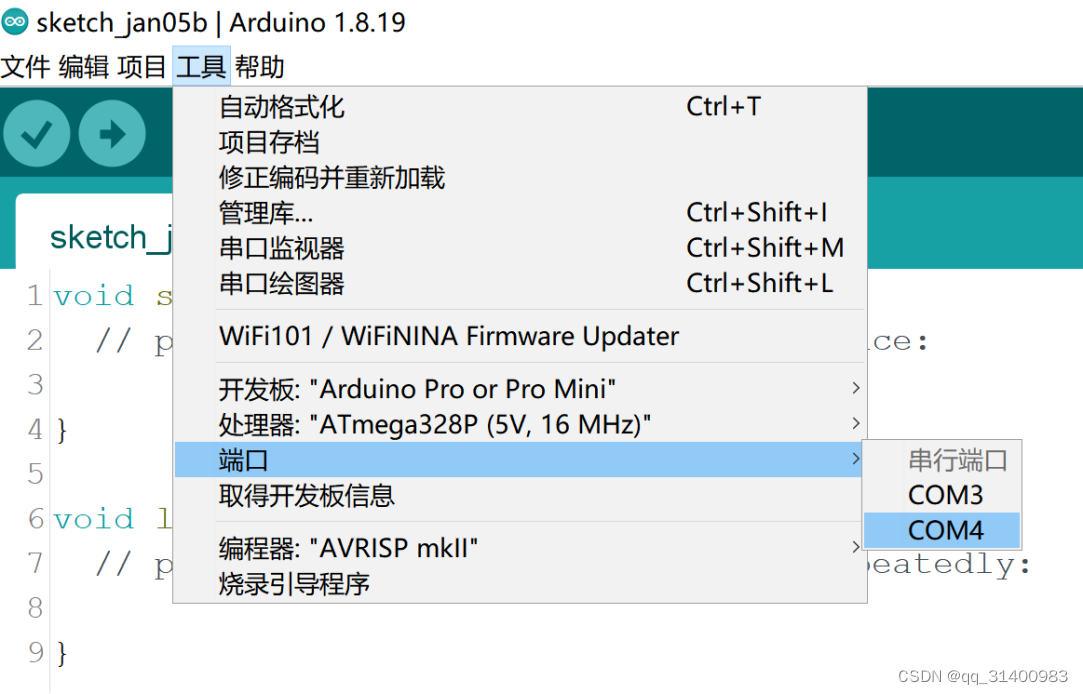Open the 编辑 menu
Viewport: 1083px width, 694px height.
pos(84,67)
